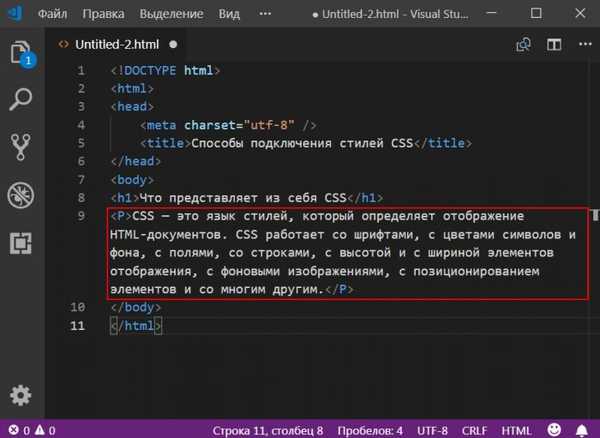This screenshot has height=438, width=600.
Task: Open the Source Control view
Action: coord(21,146)
